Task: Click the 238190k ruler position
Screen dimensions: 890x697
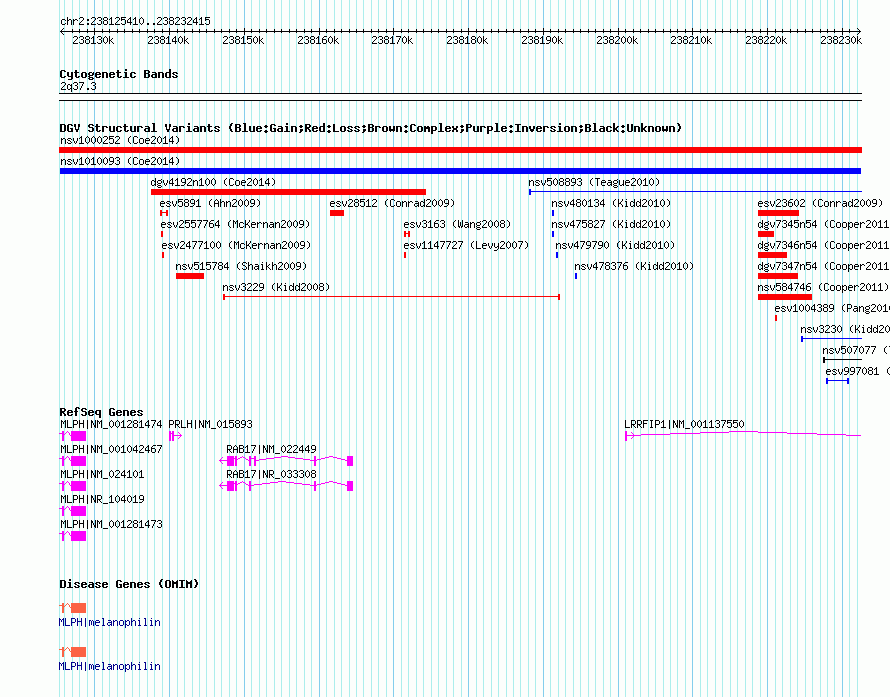Action: [x=542, y=40]
